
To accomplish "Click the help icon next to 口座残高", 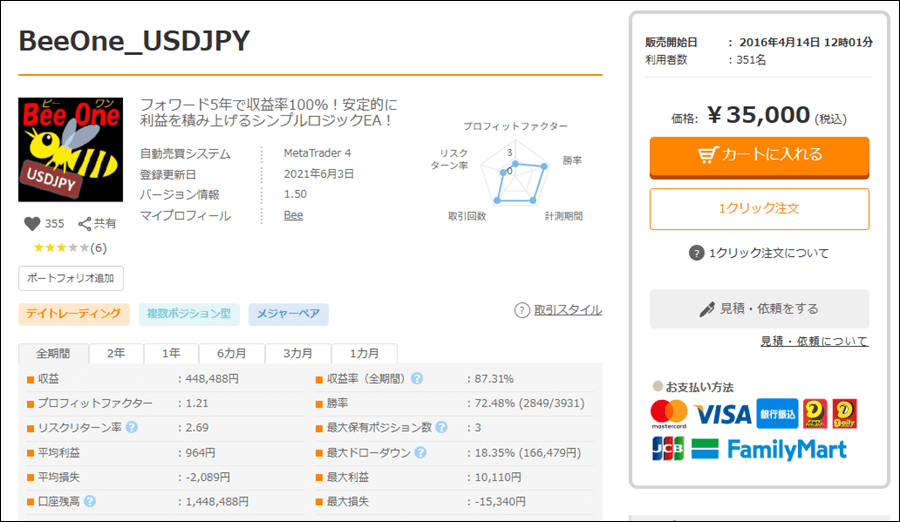I will 90,501.
